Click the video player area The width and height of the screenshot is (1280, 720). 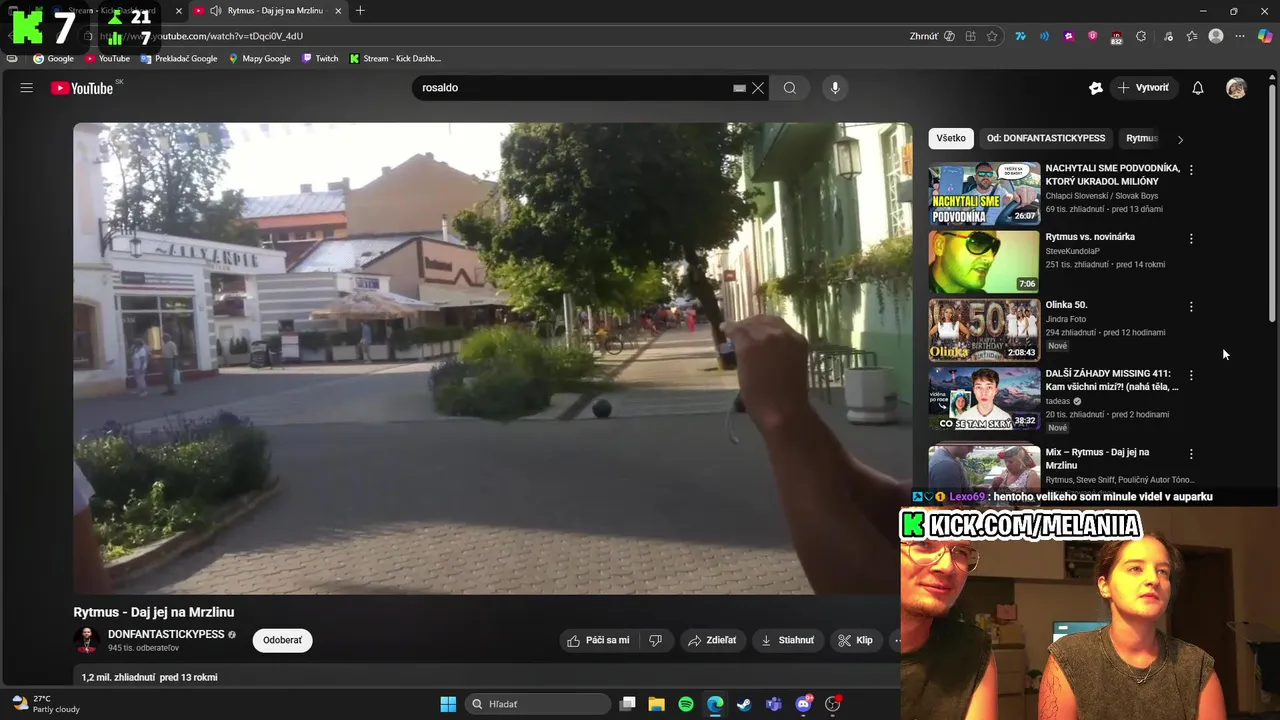coord(492,358)
